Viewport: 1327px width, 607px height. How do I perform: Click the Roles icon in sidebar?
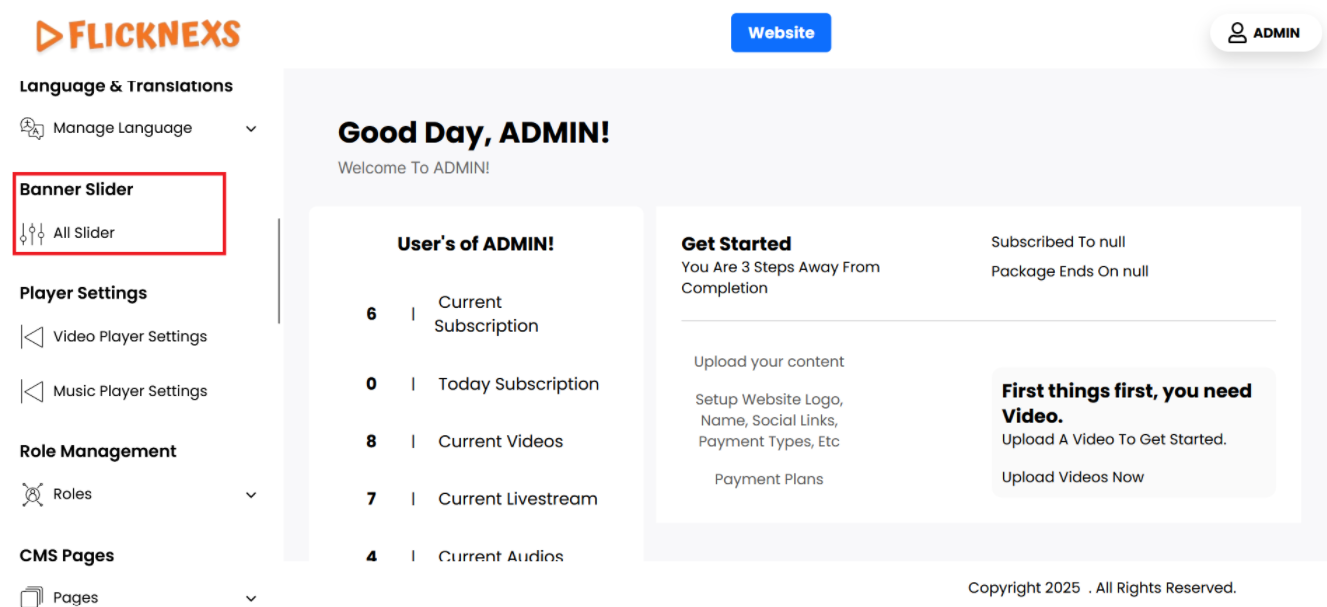coord(32,494)
